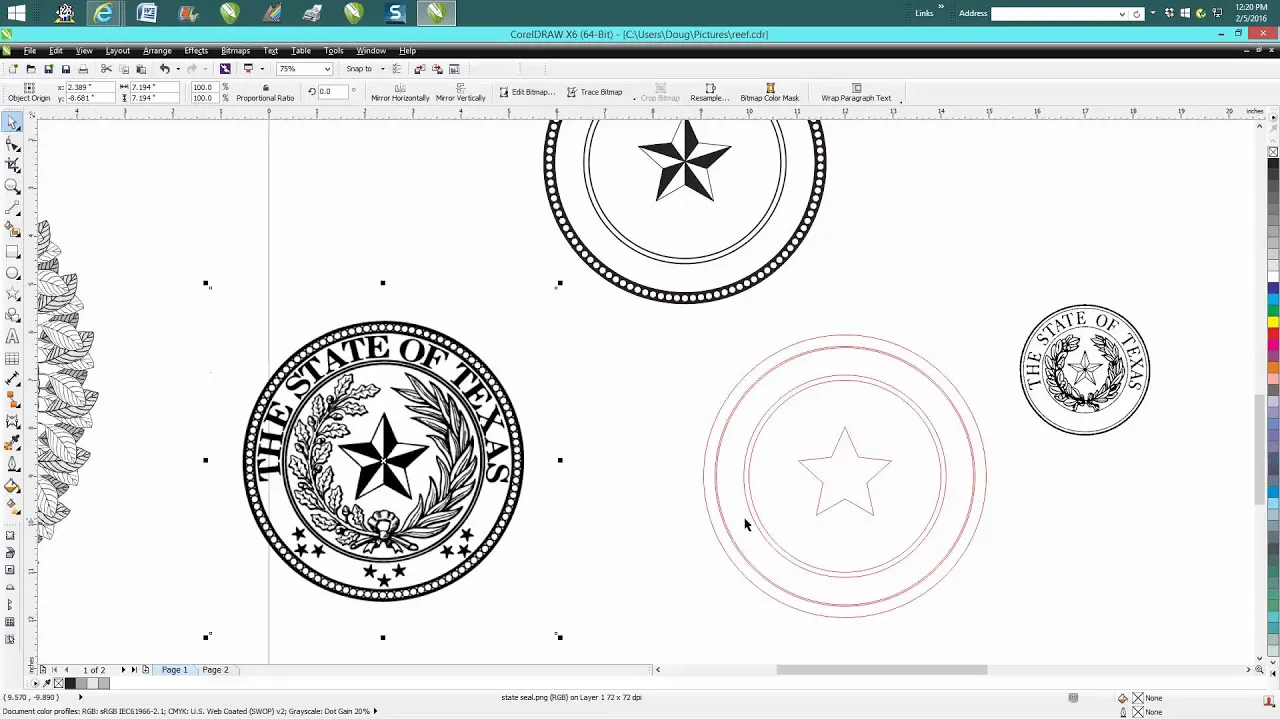Click the Print icon

(x=83, y=69)
